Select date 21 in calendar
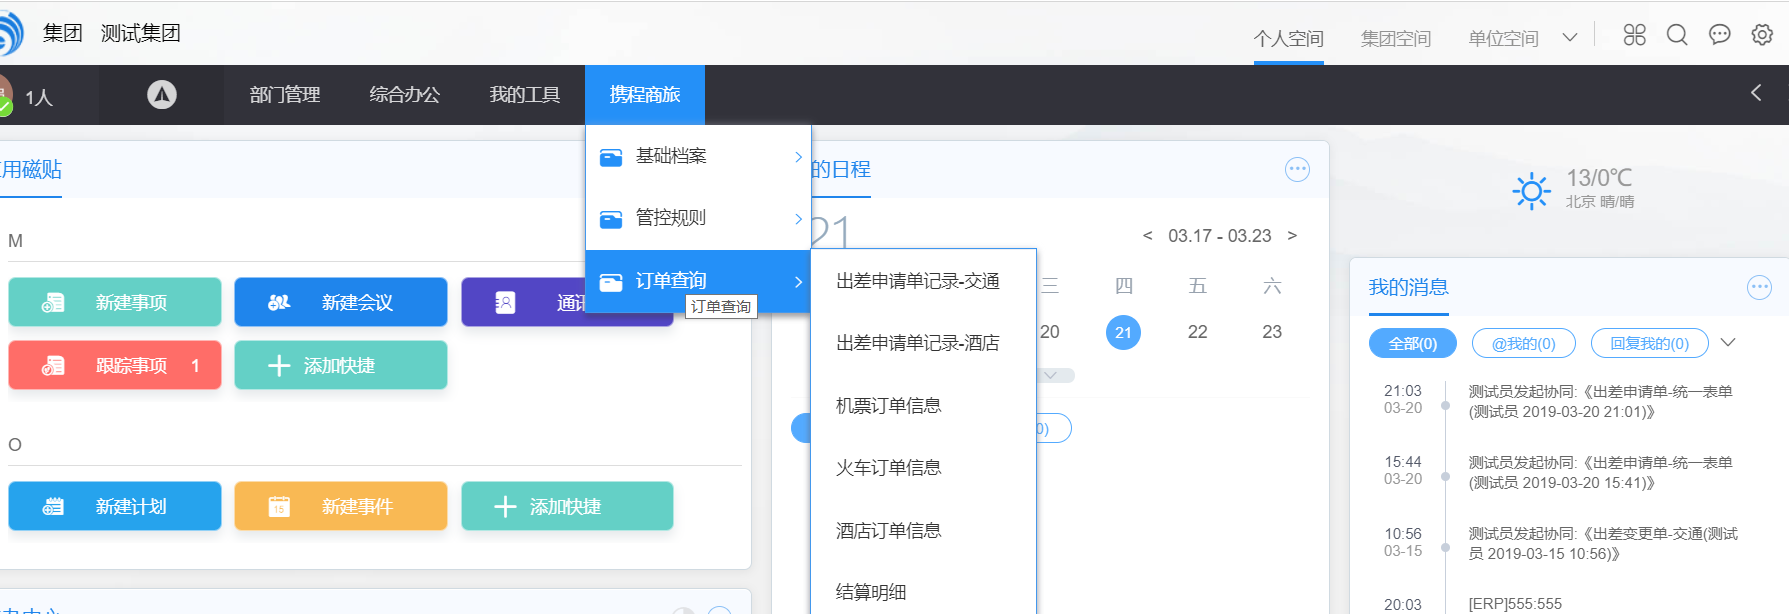1789x614 pixels. tap(1123, 332)
